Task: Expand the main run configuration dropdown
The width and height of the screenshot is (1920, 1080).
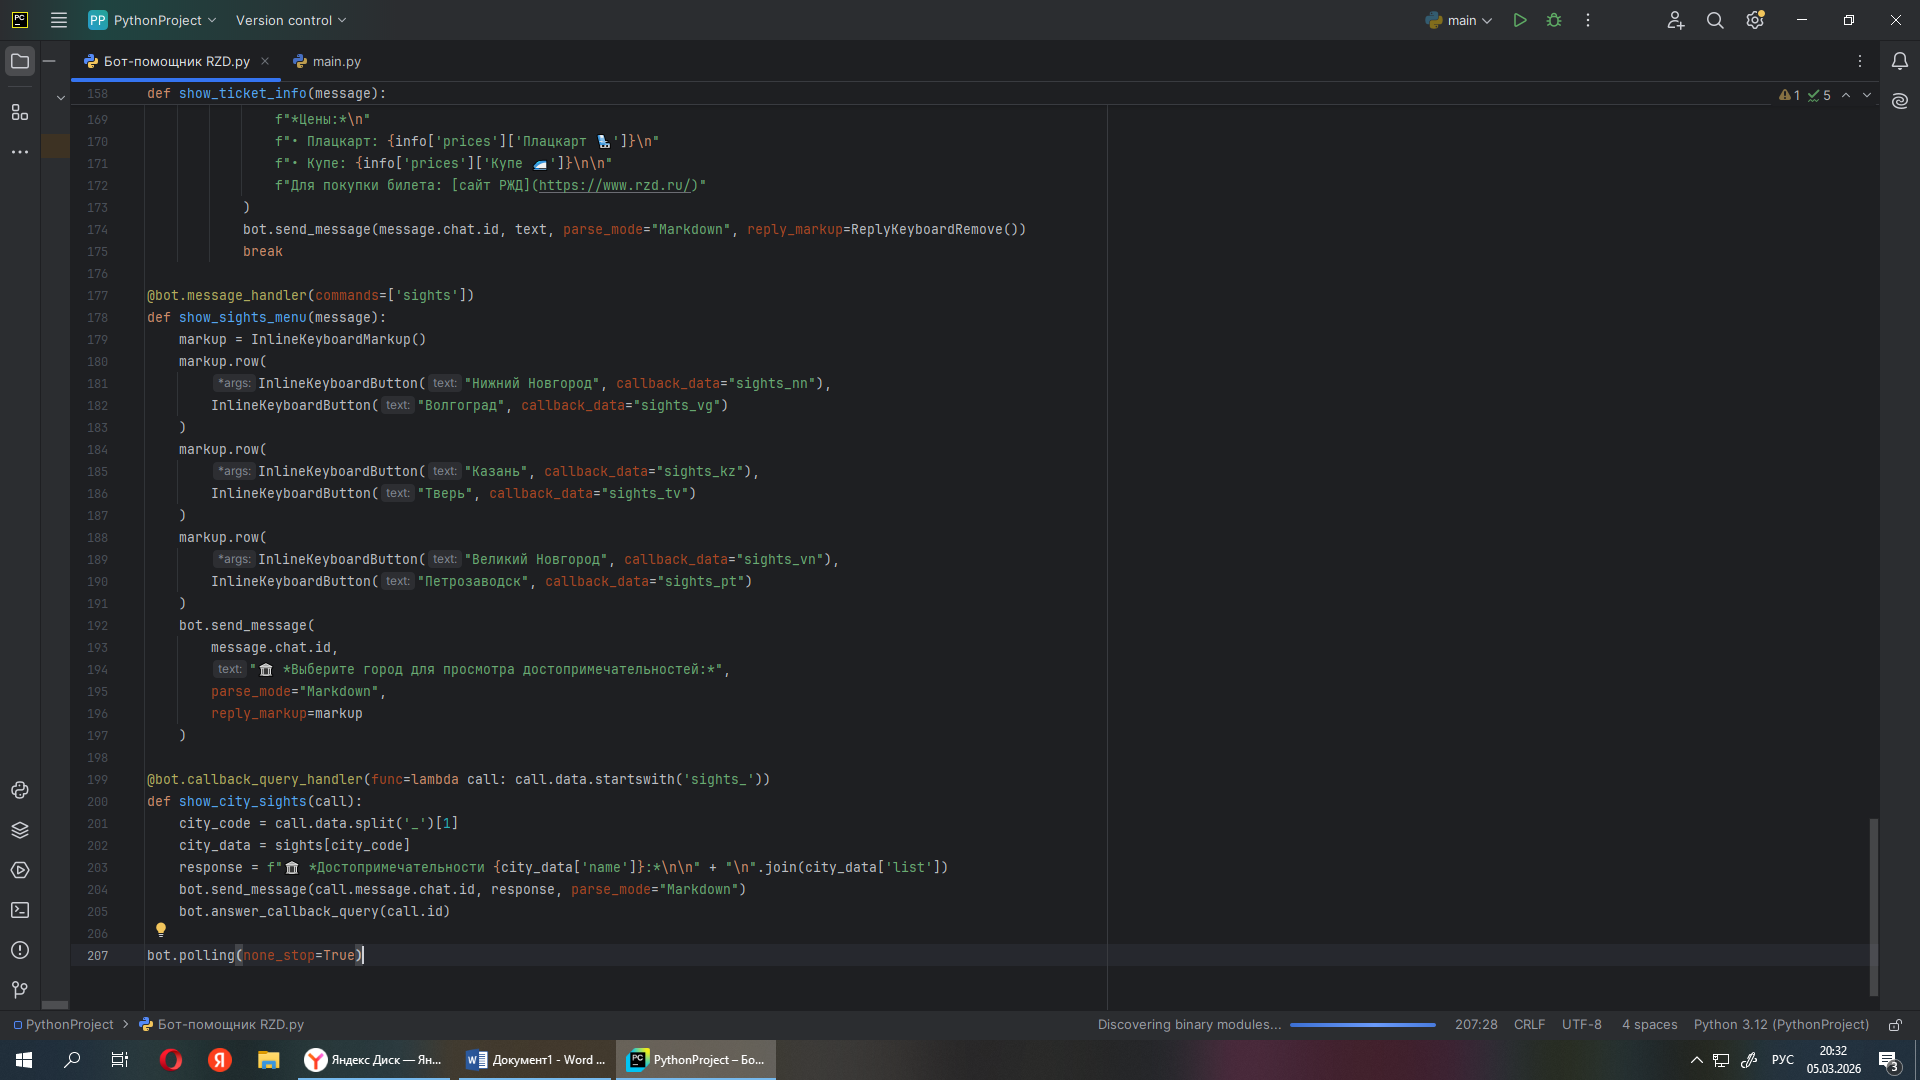Action: tap(1468, 20)
